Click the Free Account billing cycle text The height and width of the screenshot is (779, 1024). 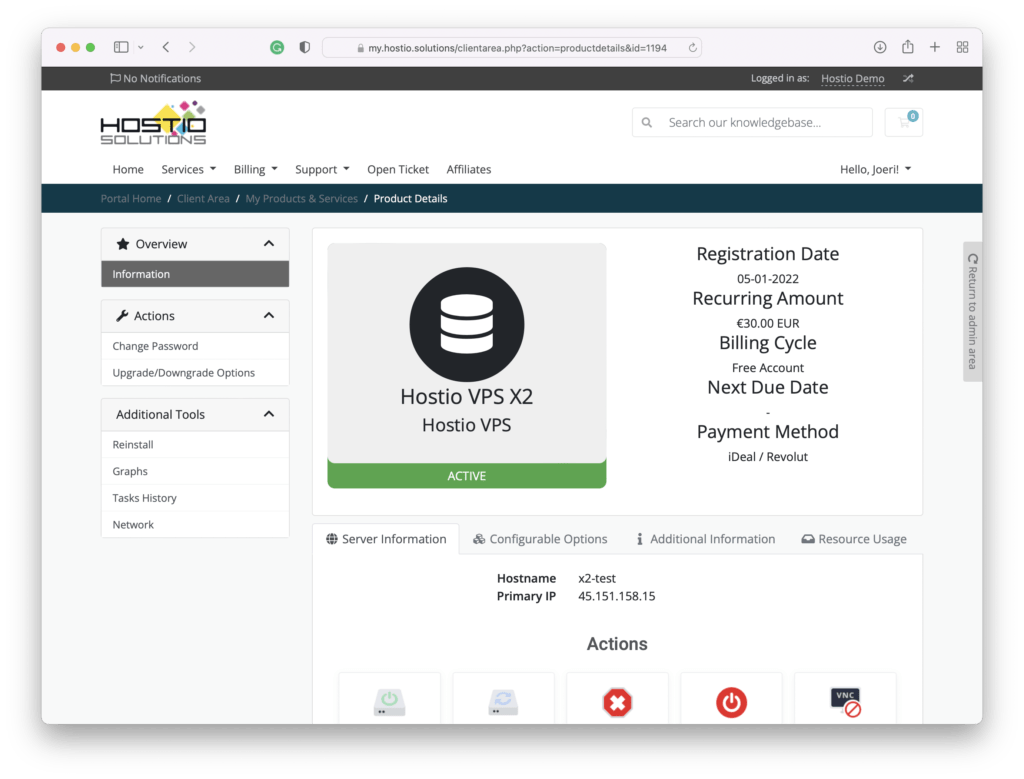click(x=767, y=368)
